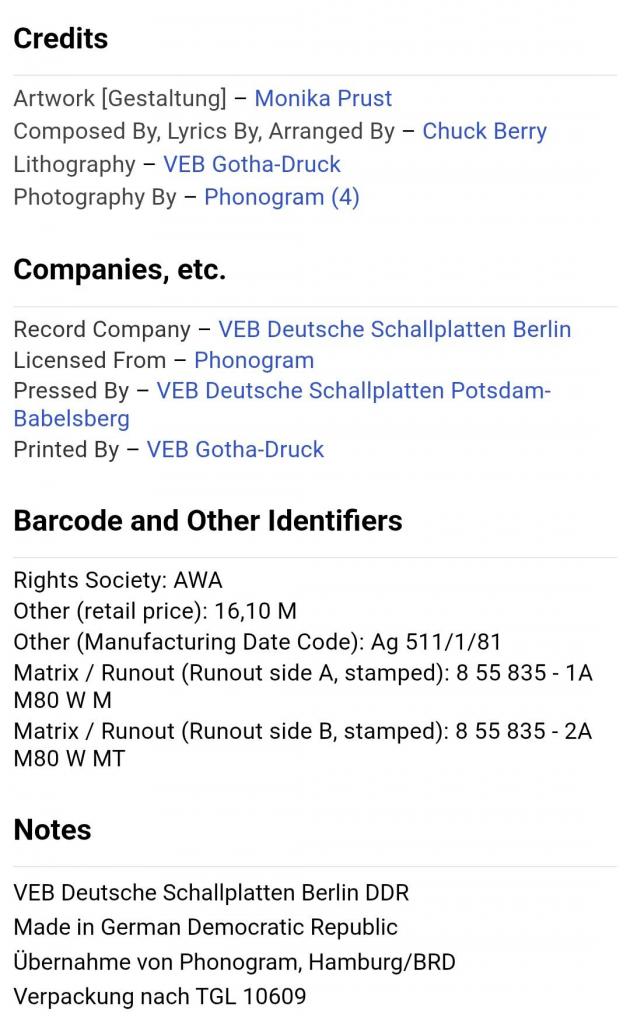Click Phonogram link beside Licensed From
Screen dimensions: 630x1024
254,360
